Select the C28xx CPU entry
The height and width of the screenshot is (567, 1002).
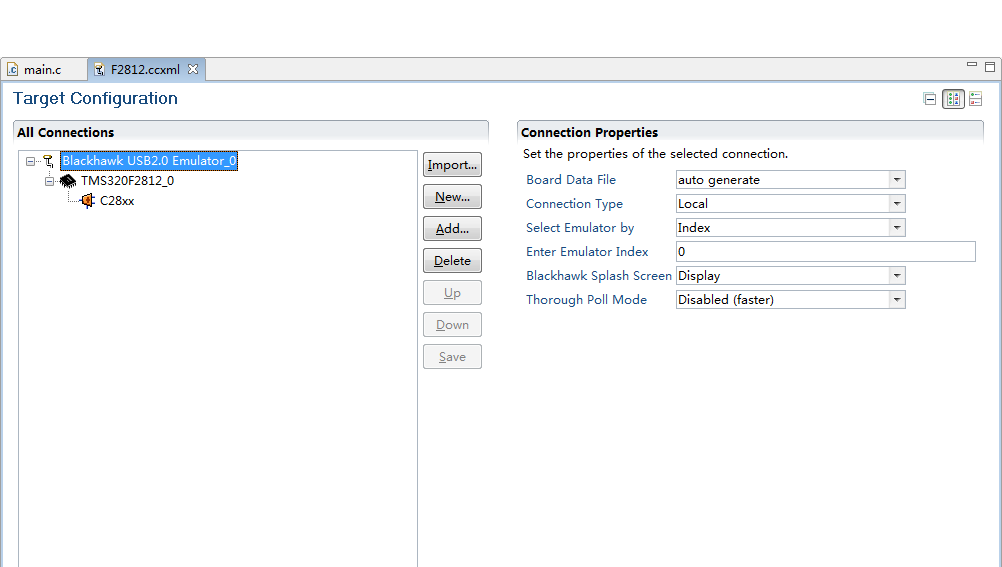point(117,201)
